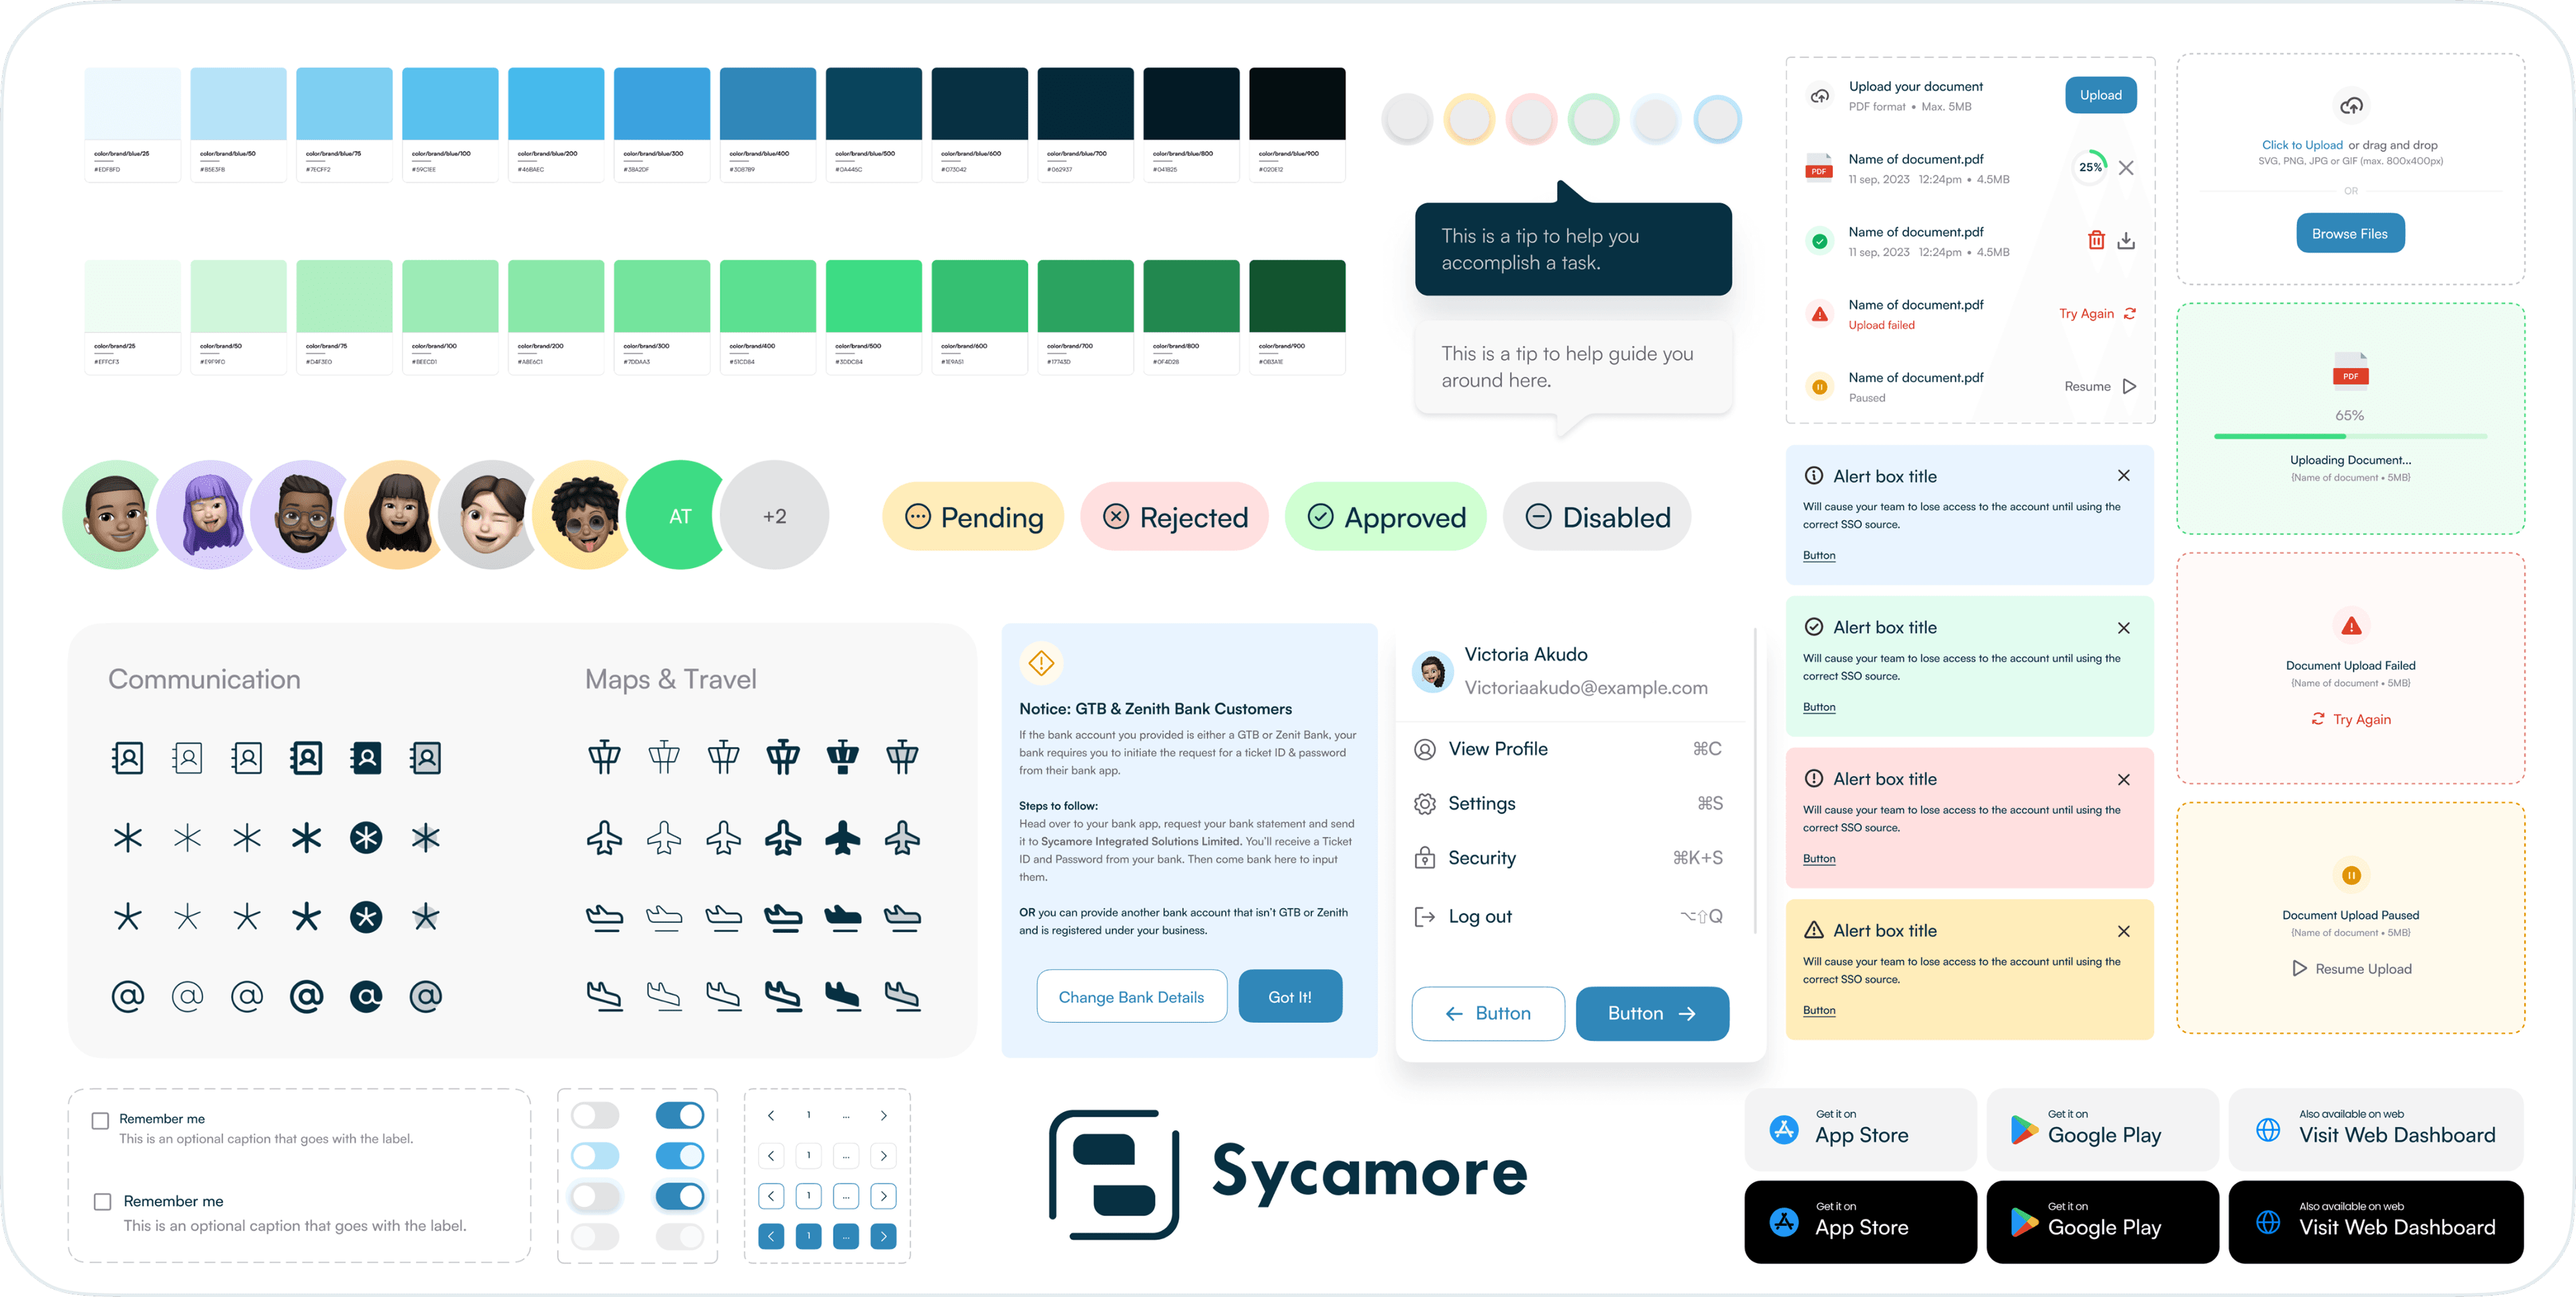Toggle the light blue off switch
Viewport: 2576px width, 1297px height.
(595, 1156)
